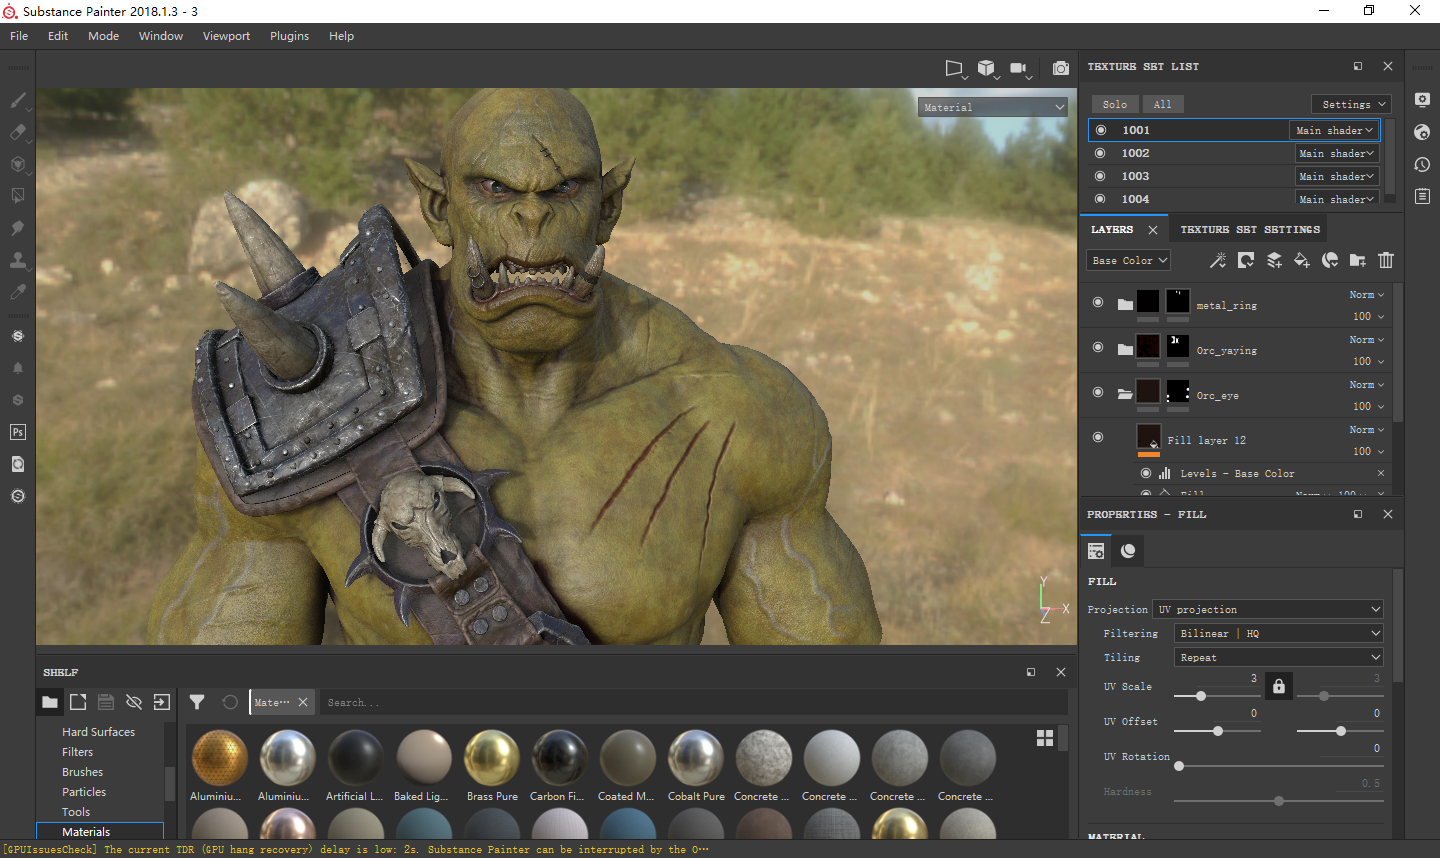Click the video camera icon in viewport

[1019, 68]
